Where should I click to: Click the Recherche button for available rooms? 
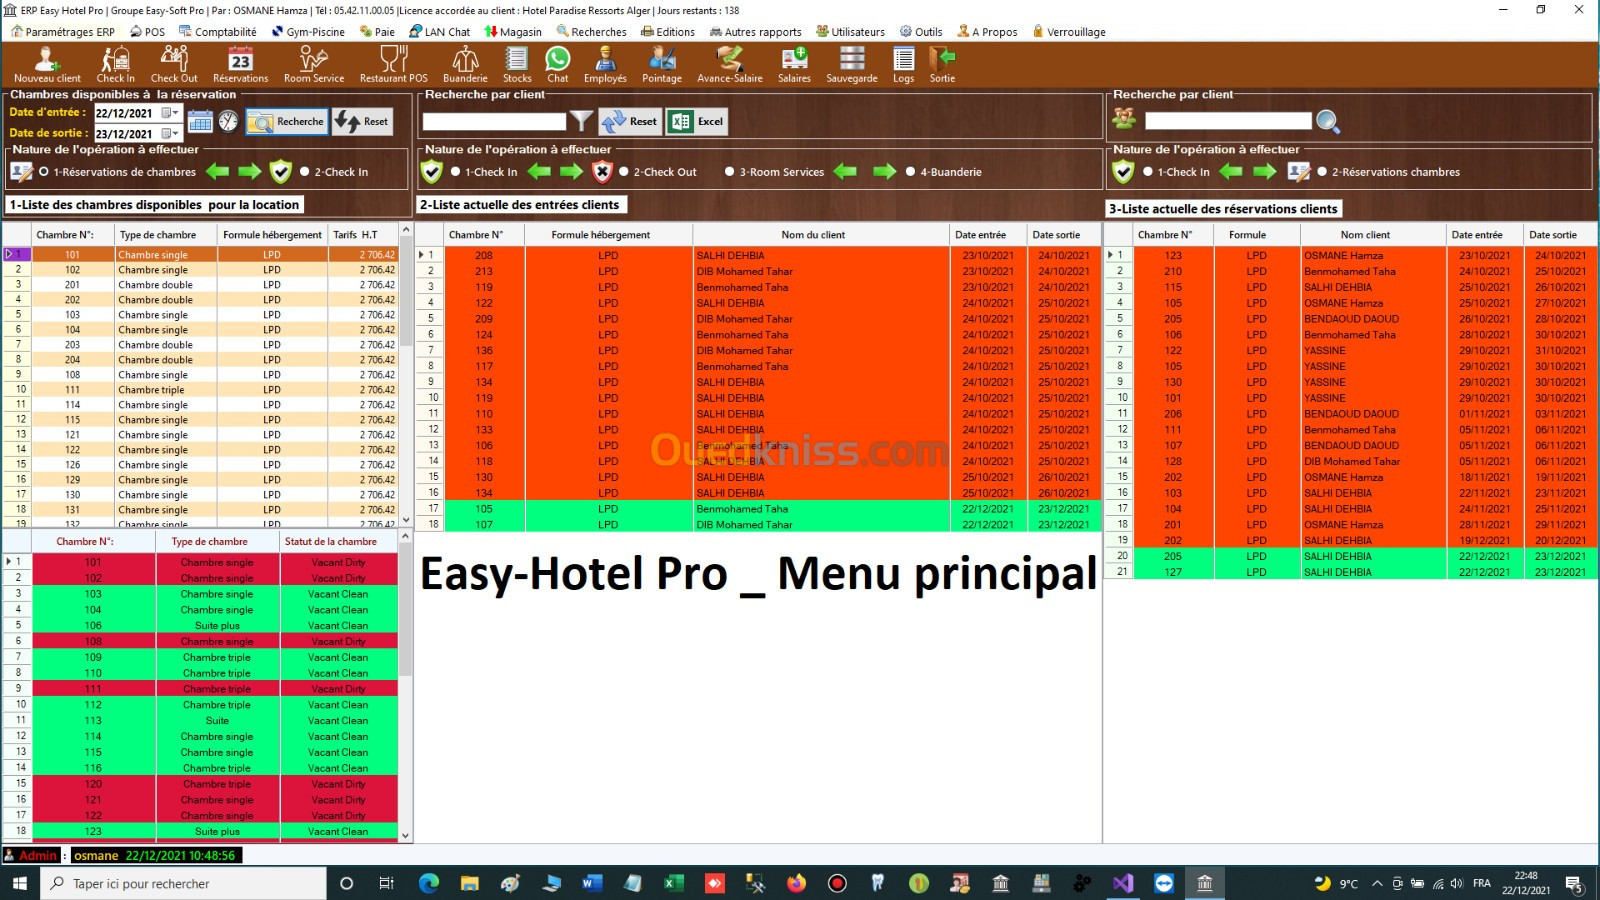(288, 122)
